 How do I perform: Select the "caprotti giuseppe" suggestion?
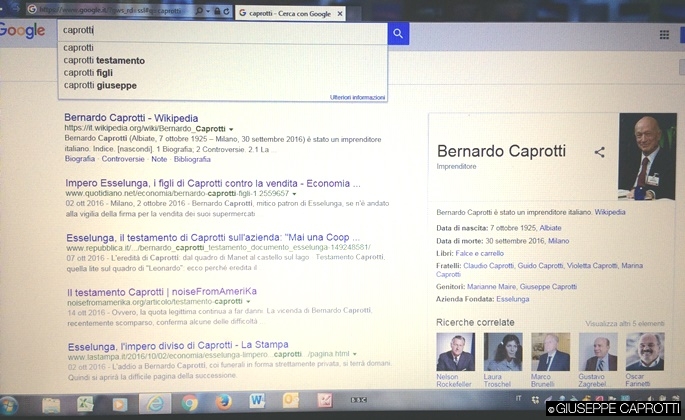[99, 85]
